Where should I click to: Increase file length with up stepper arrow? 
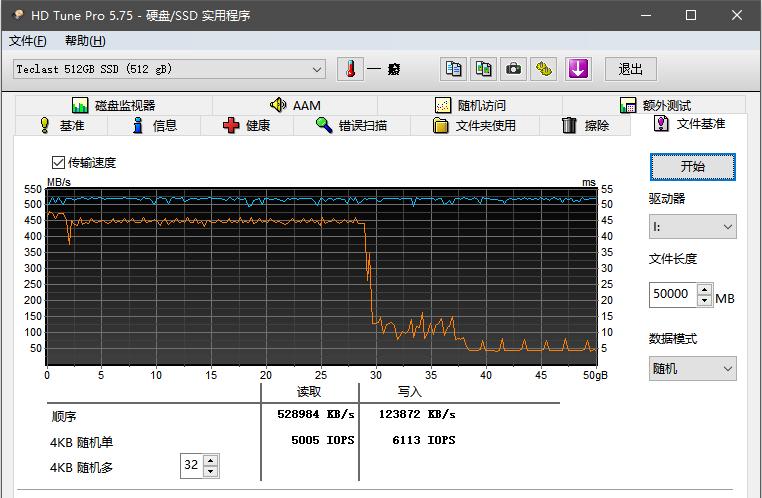(705, 290)
